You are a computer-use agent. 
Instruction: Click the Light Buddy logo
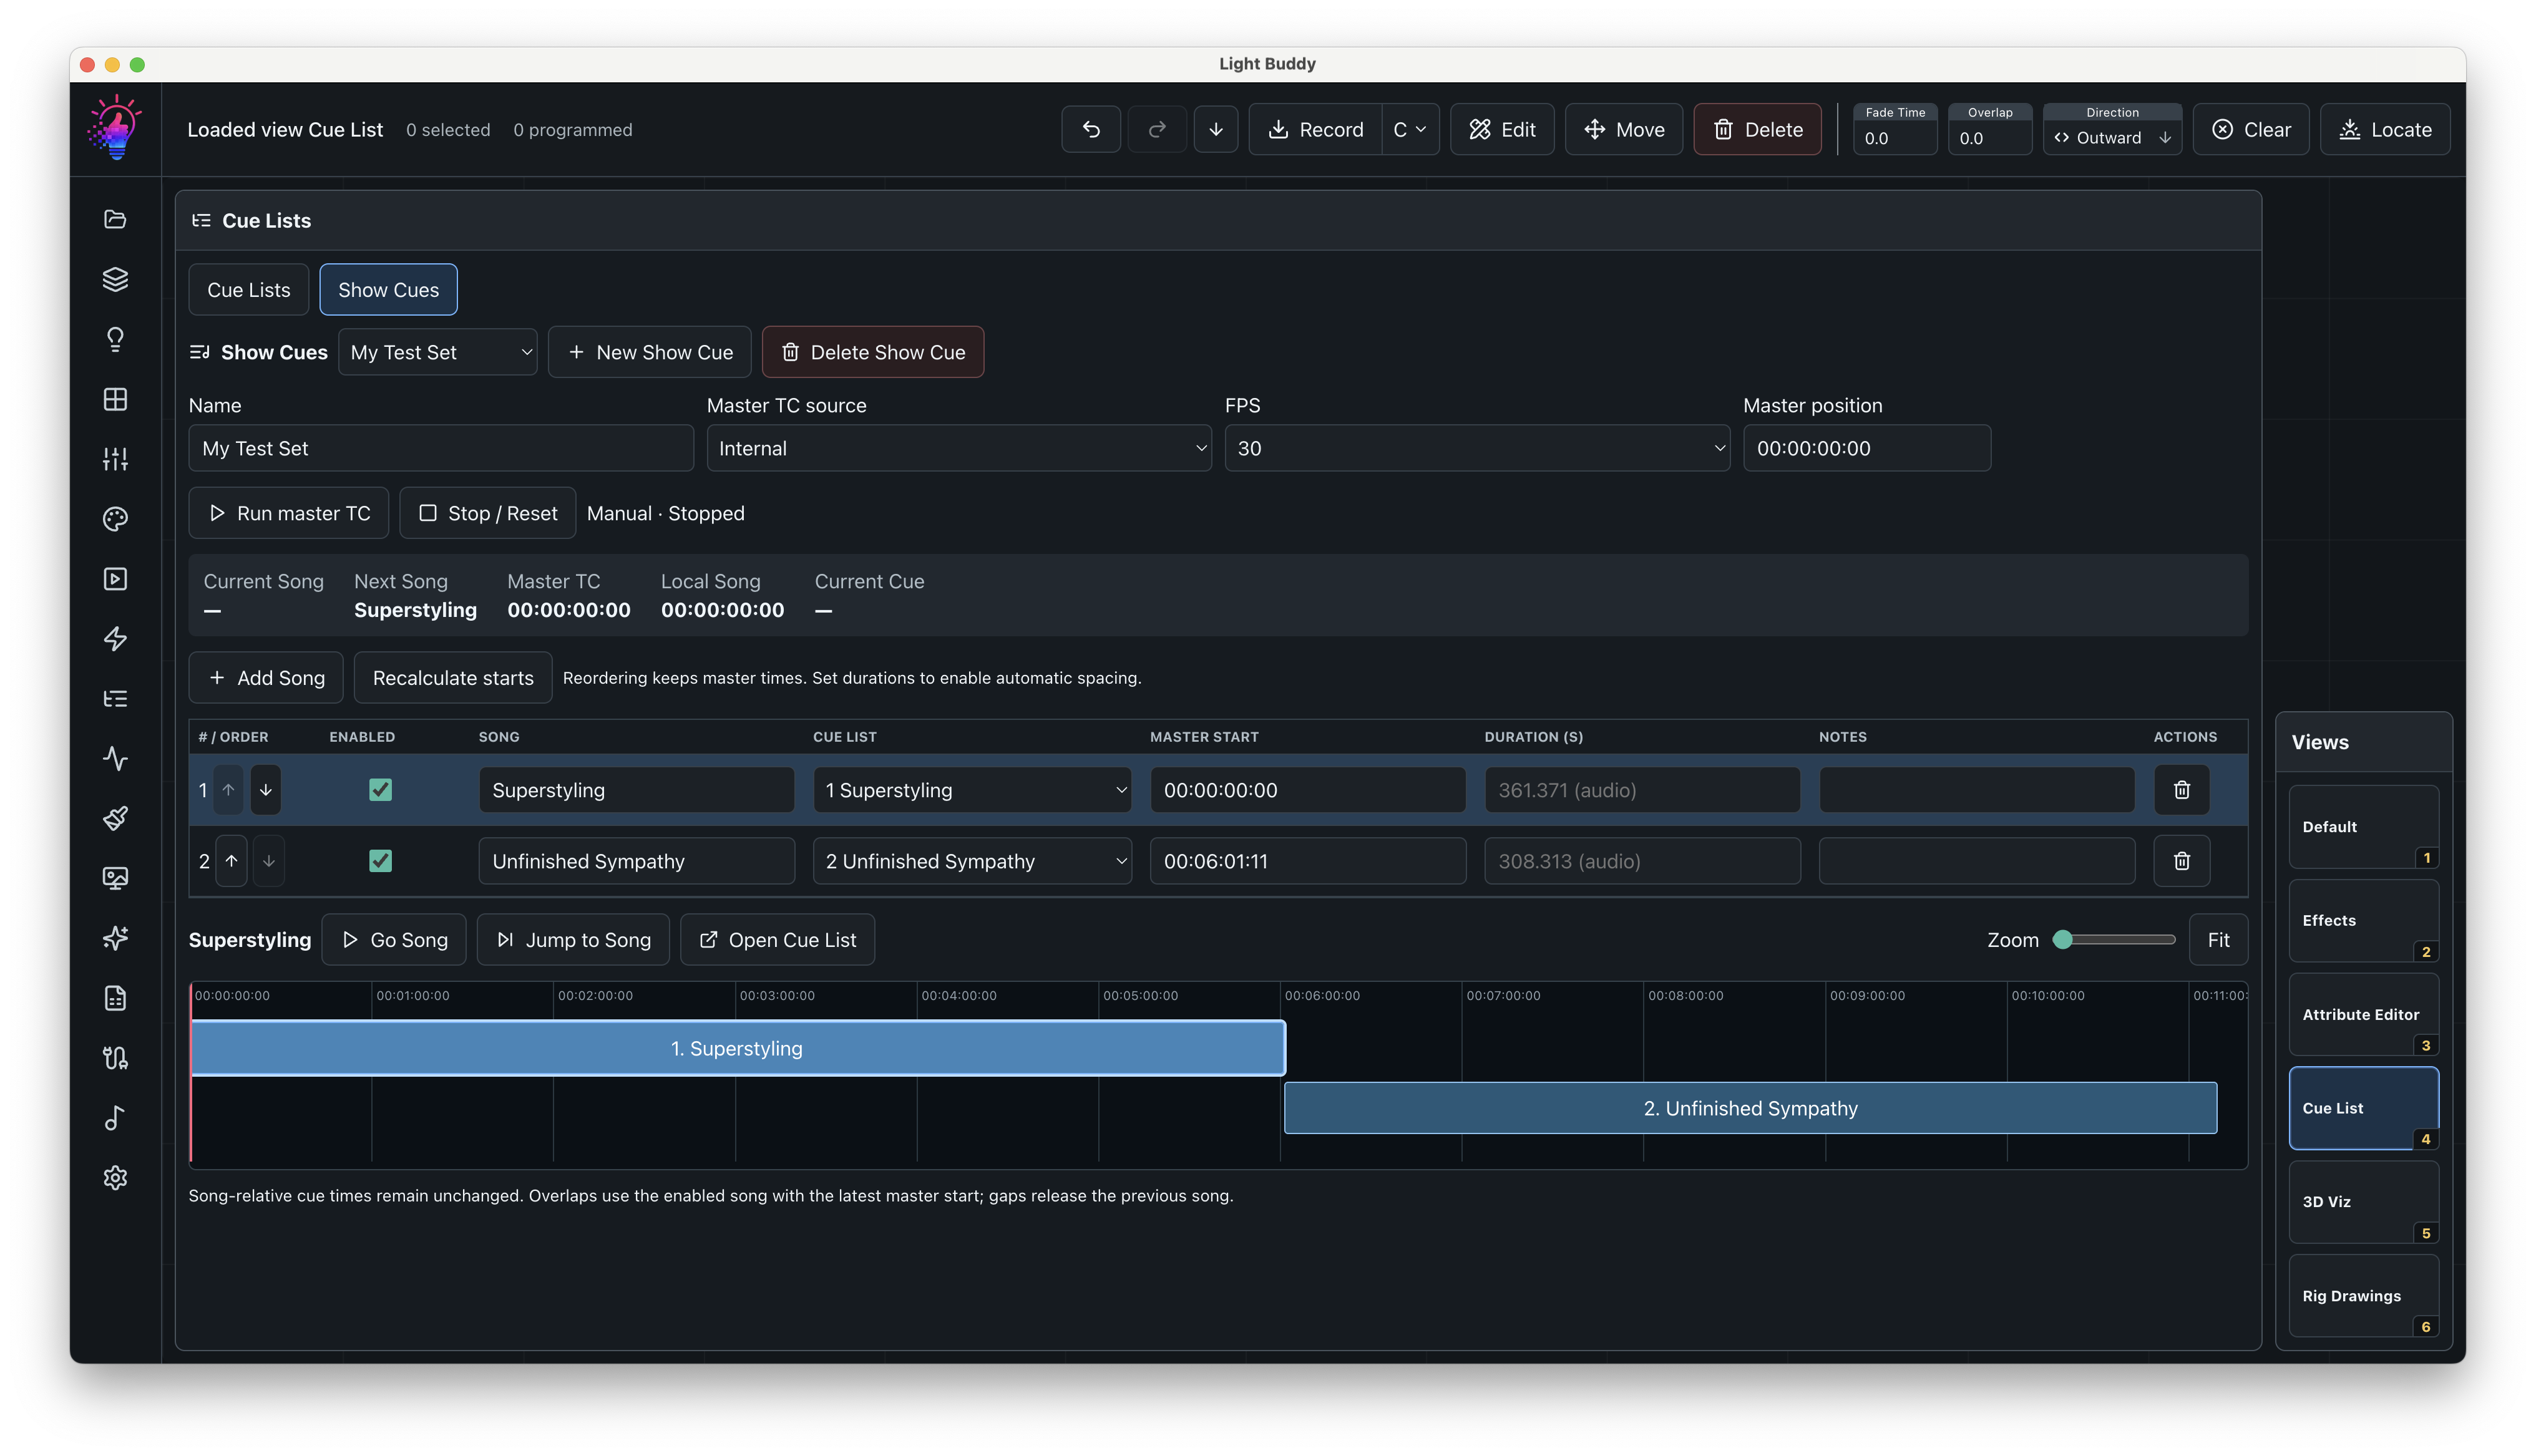pyautogui.click(x=115, y=128)
